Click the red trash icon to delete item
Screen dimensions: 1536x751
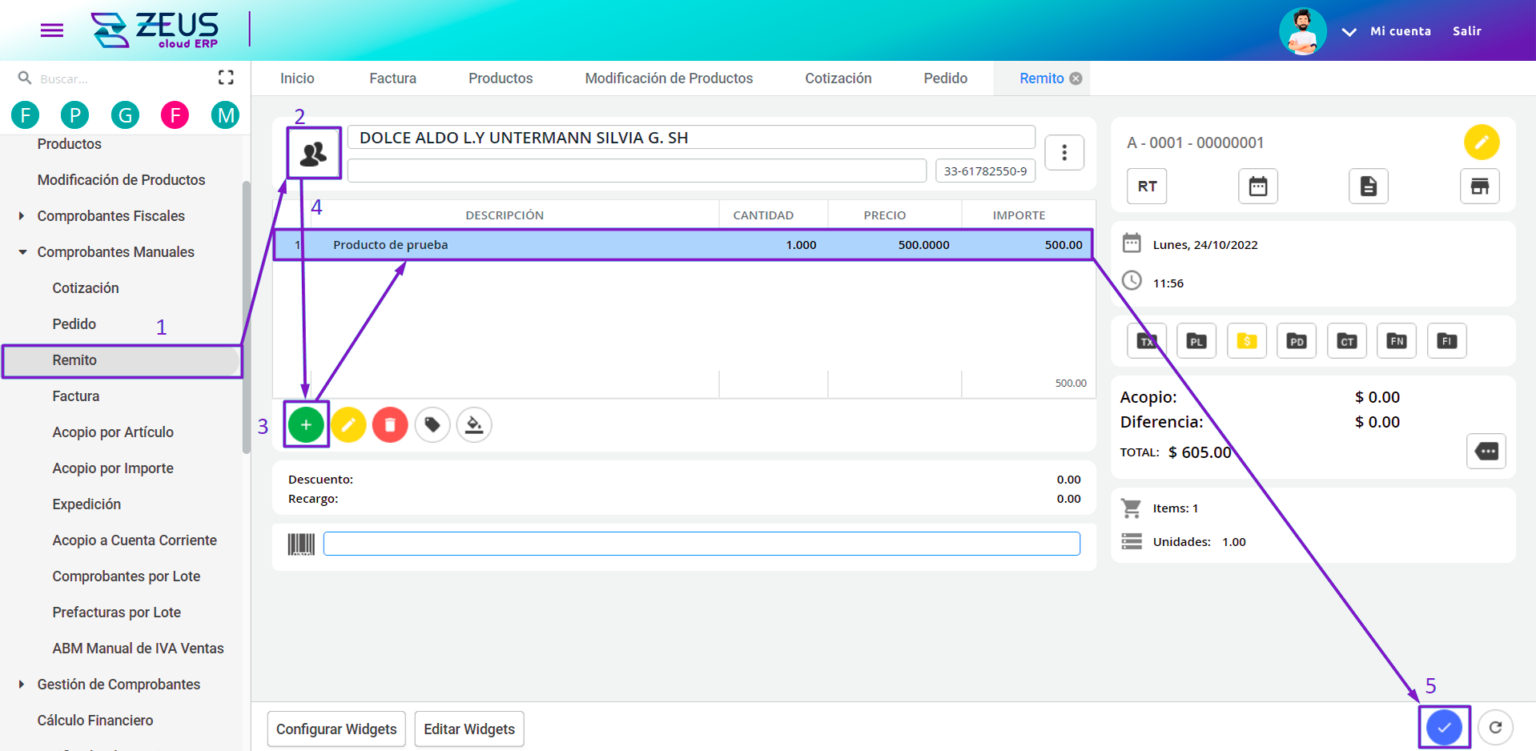390,424
